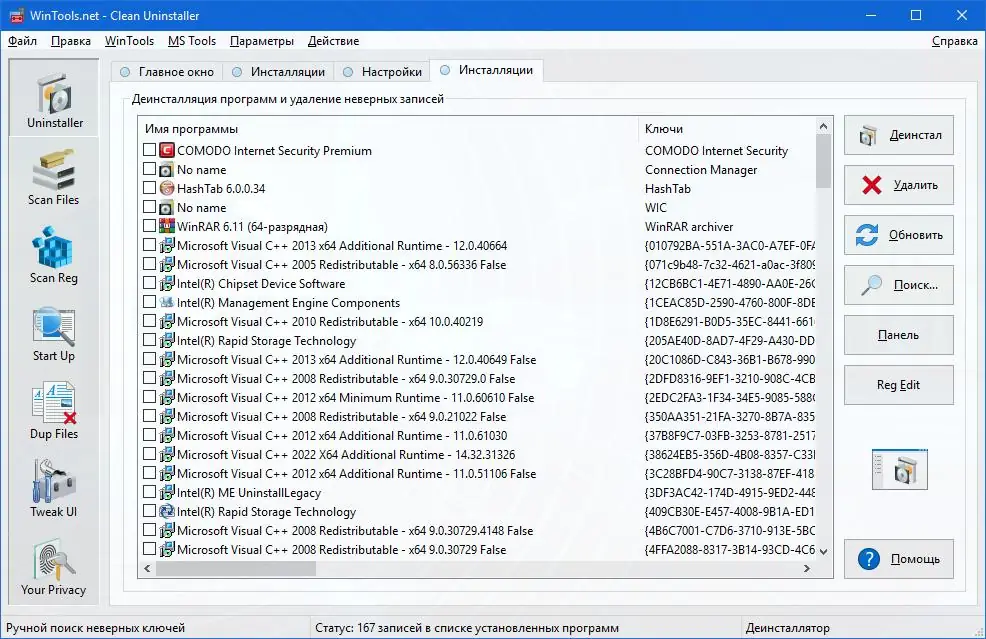Check the HashTab 6.0.0.34 checkbox
The image size is (986, 639).
(149, 187)
